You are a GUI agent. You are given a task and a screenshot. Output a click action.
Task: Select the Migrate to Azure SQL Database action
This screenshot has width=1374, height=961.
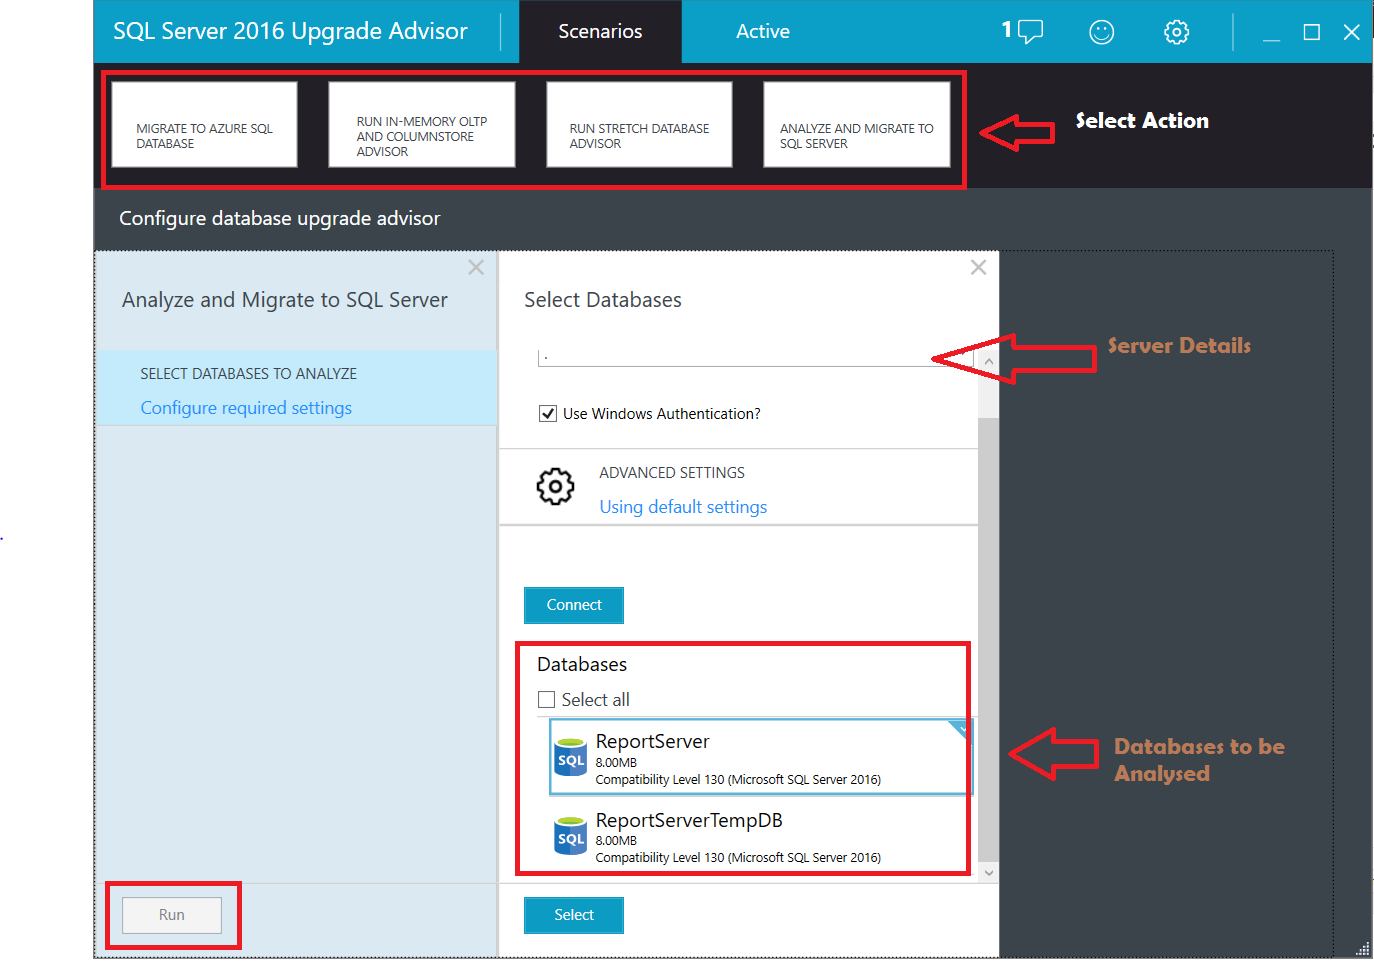204,124
